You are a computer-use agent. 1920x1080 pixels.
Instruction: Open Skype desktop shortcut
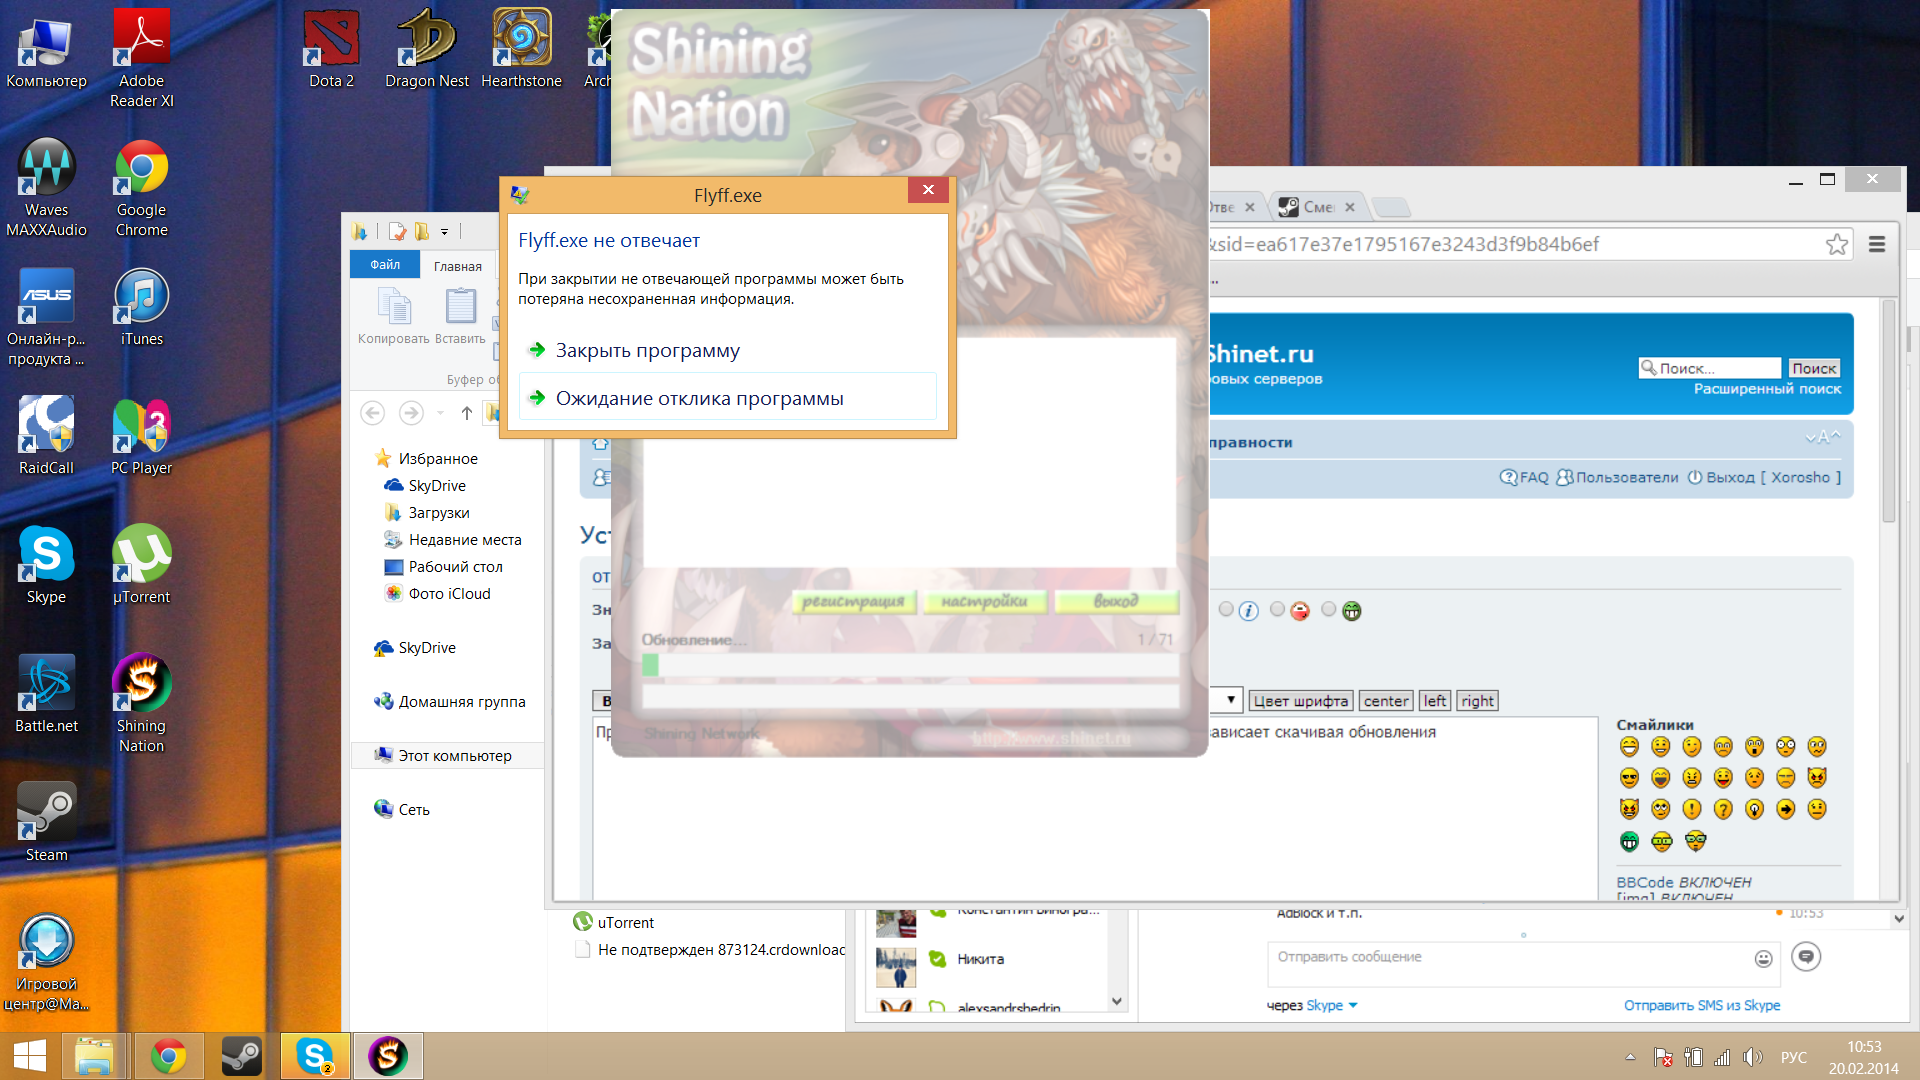coord(46,564)
